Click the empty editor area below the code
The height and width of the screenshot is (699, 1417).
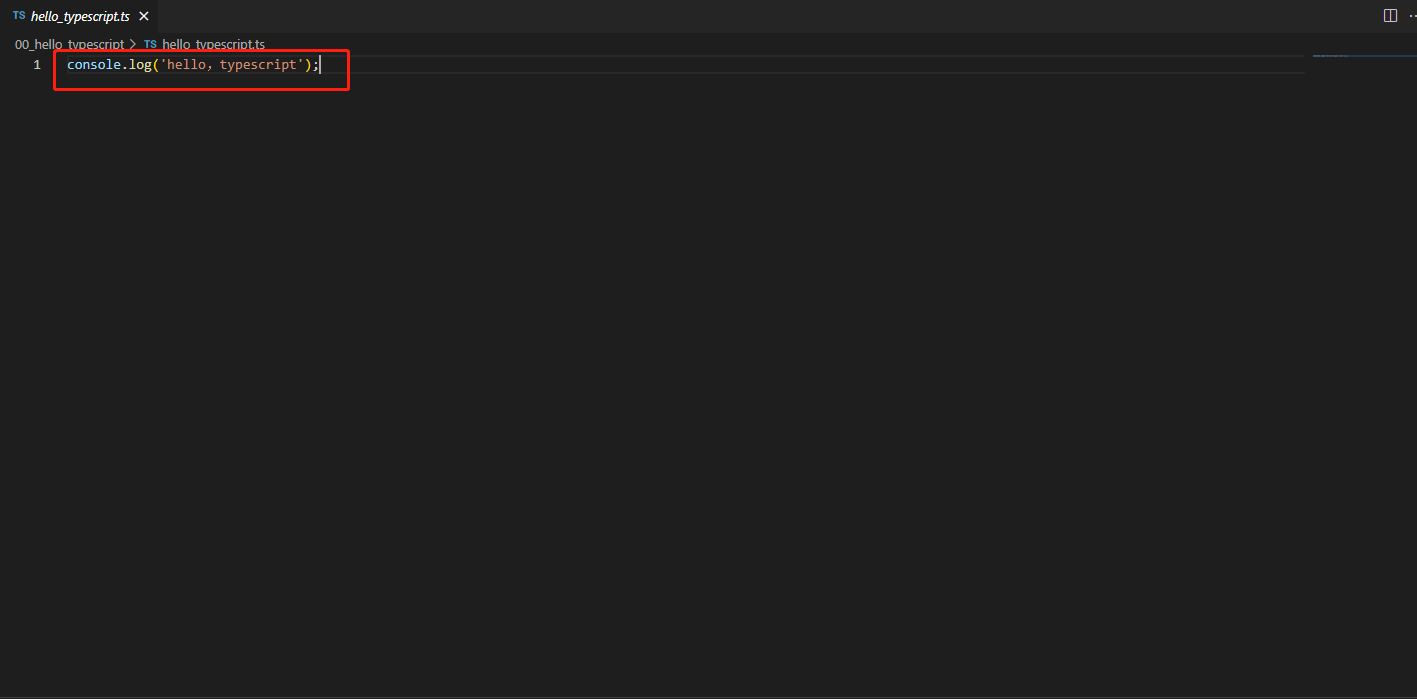click(x=680, y=380)
